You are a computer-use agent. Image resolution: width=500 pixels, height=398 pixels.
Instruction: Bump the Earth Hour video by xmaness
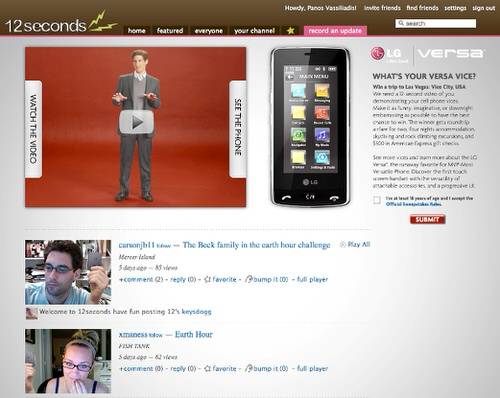point(267,369)
